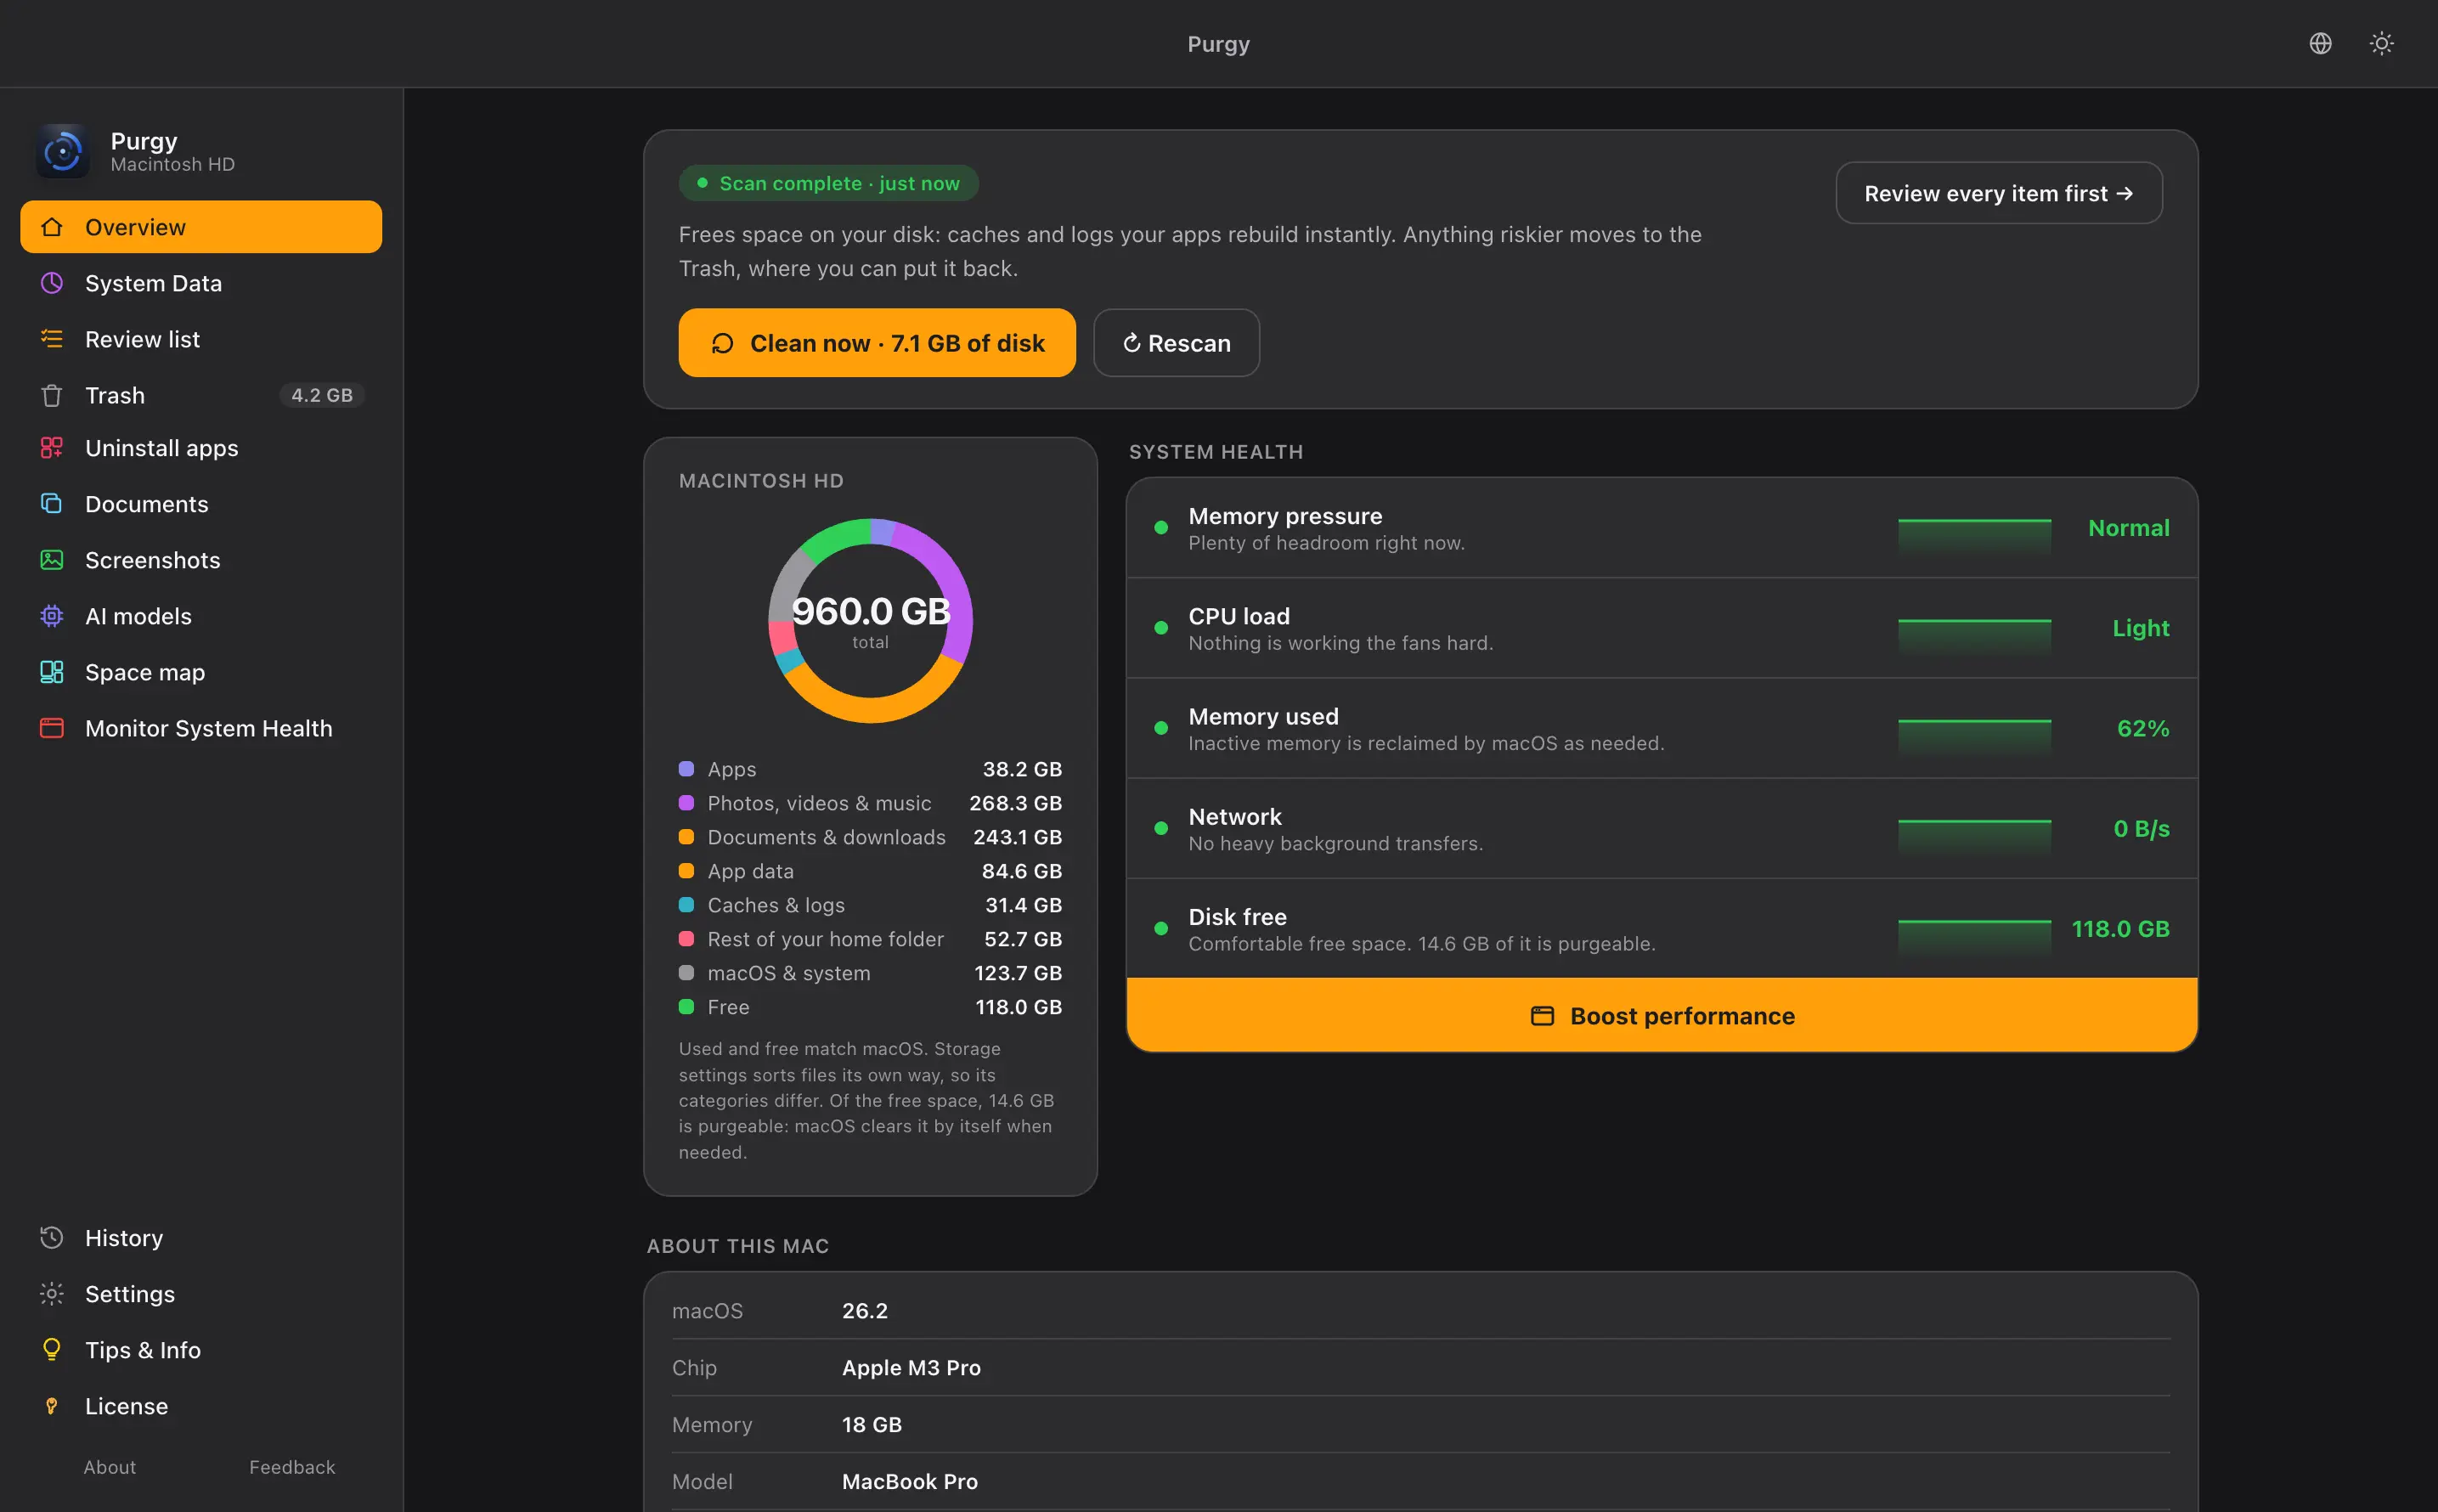Click the Boost performance button
2438x1512 pixels.
pos(1661,1016)
